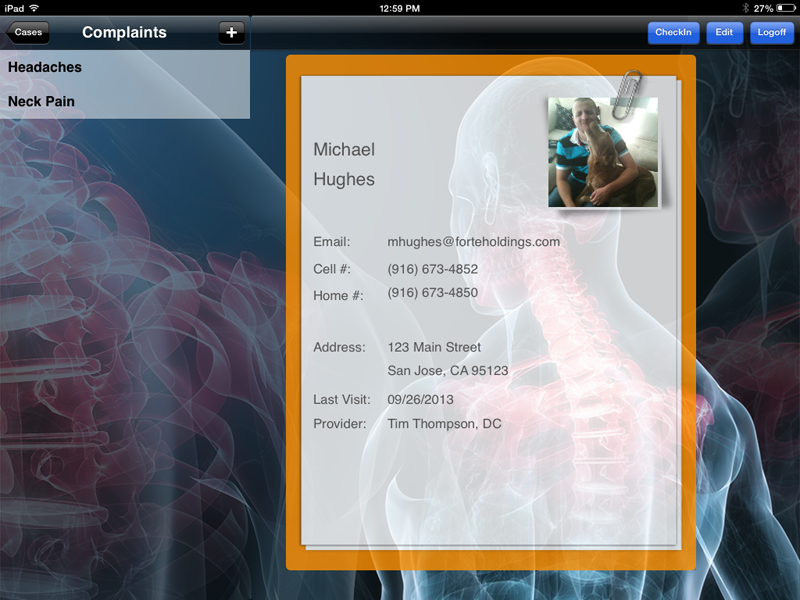This screenshot has width=800, height=600.
Task: Tap the 27% battery percentage
Action: tap(763, 9)
